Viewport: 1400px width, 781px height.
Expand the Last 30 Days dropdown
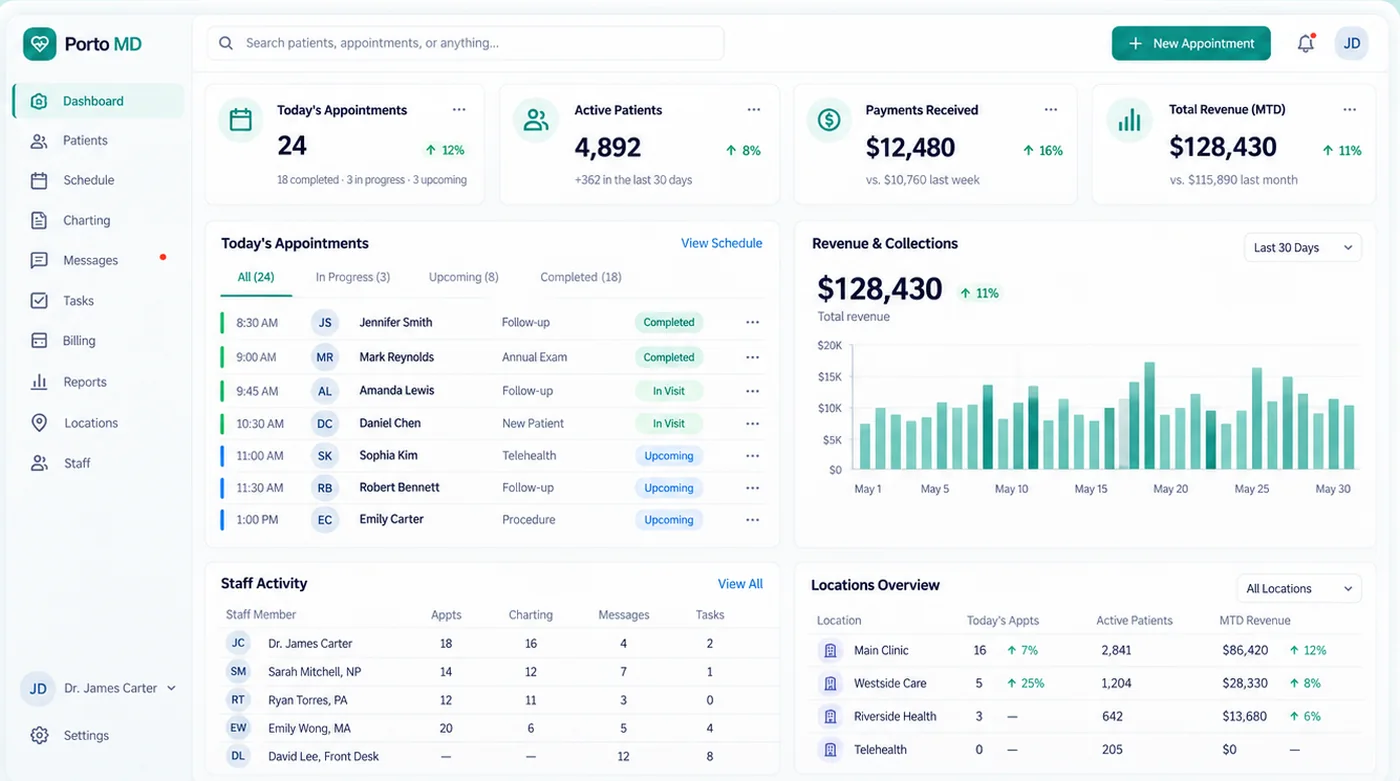click(x=1302, y=248)
